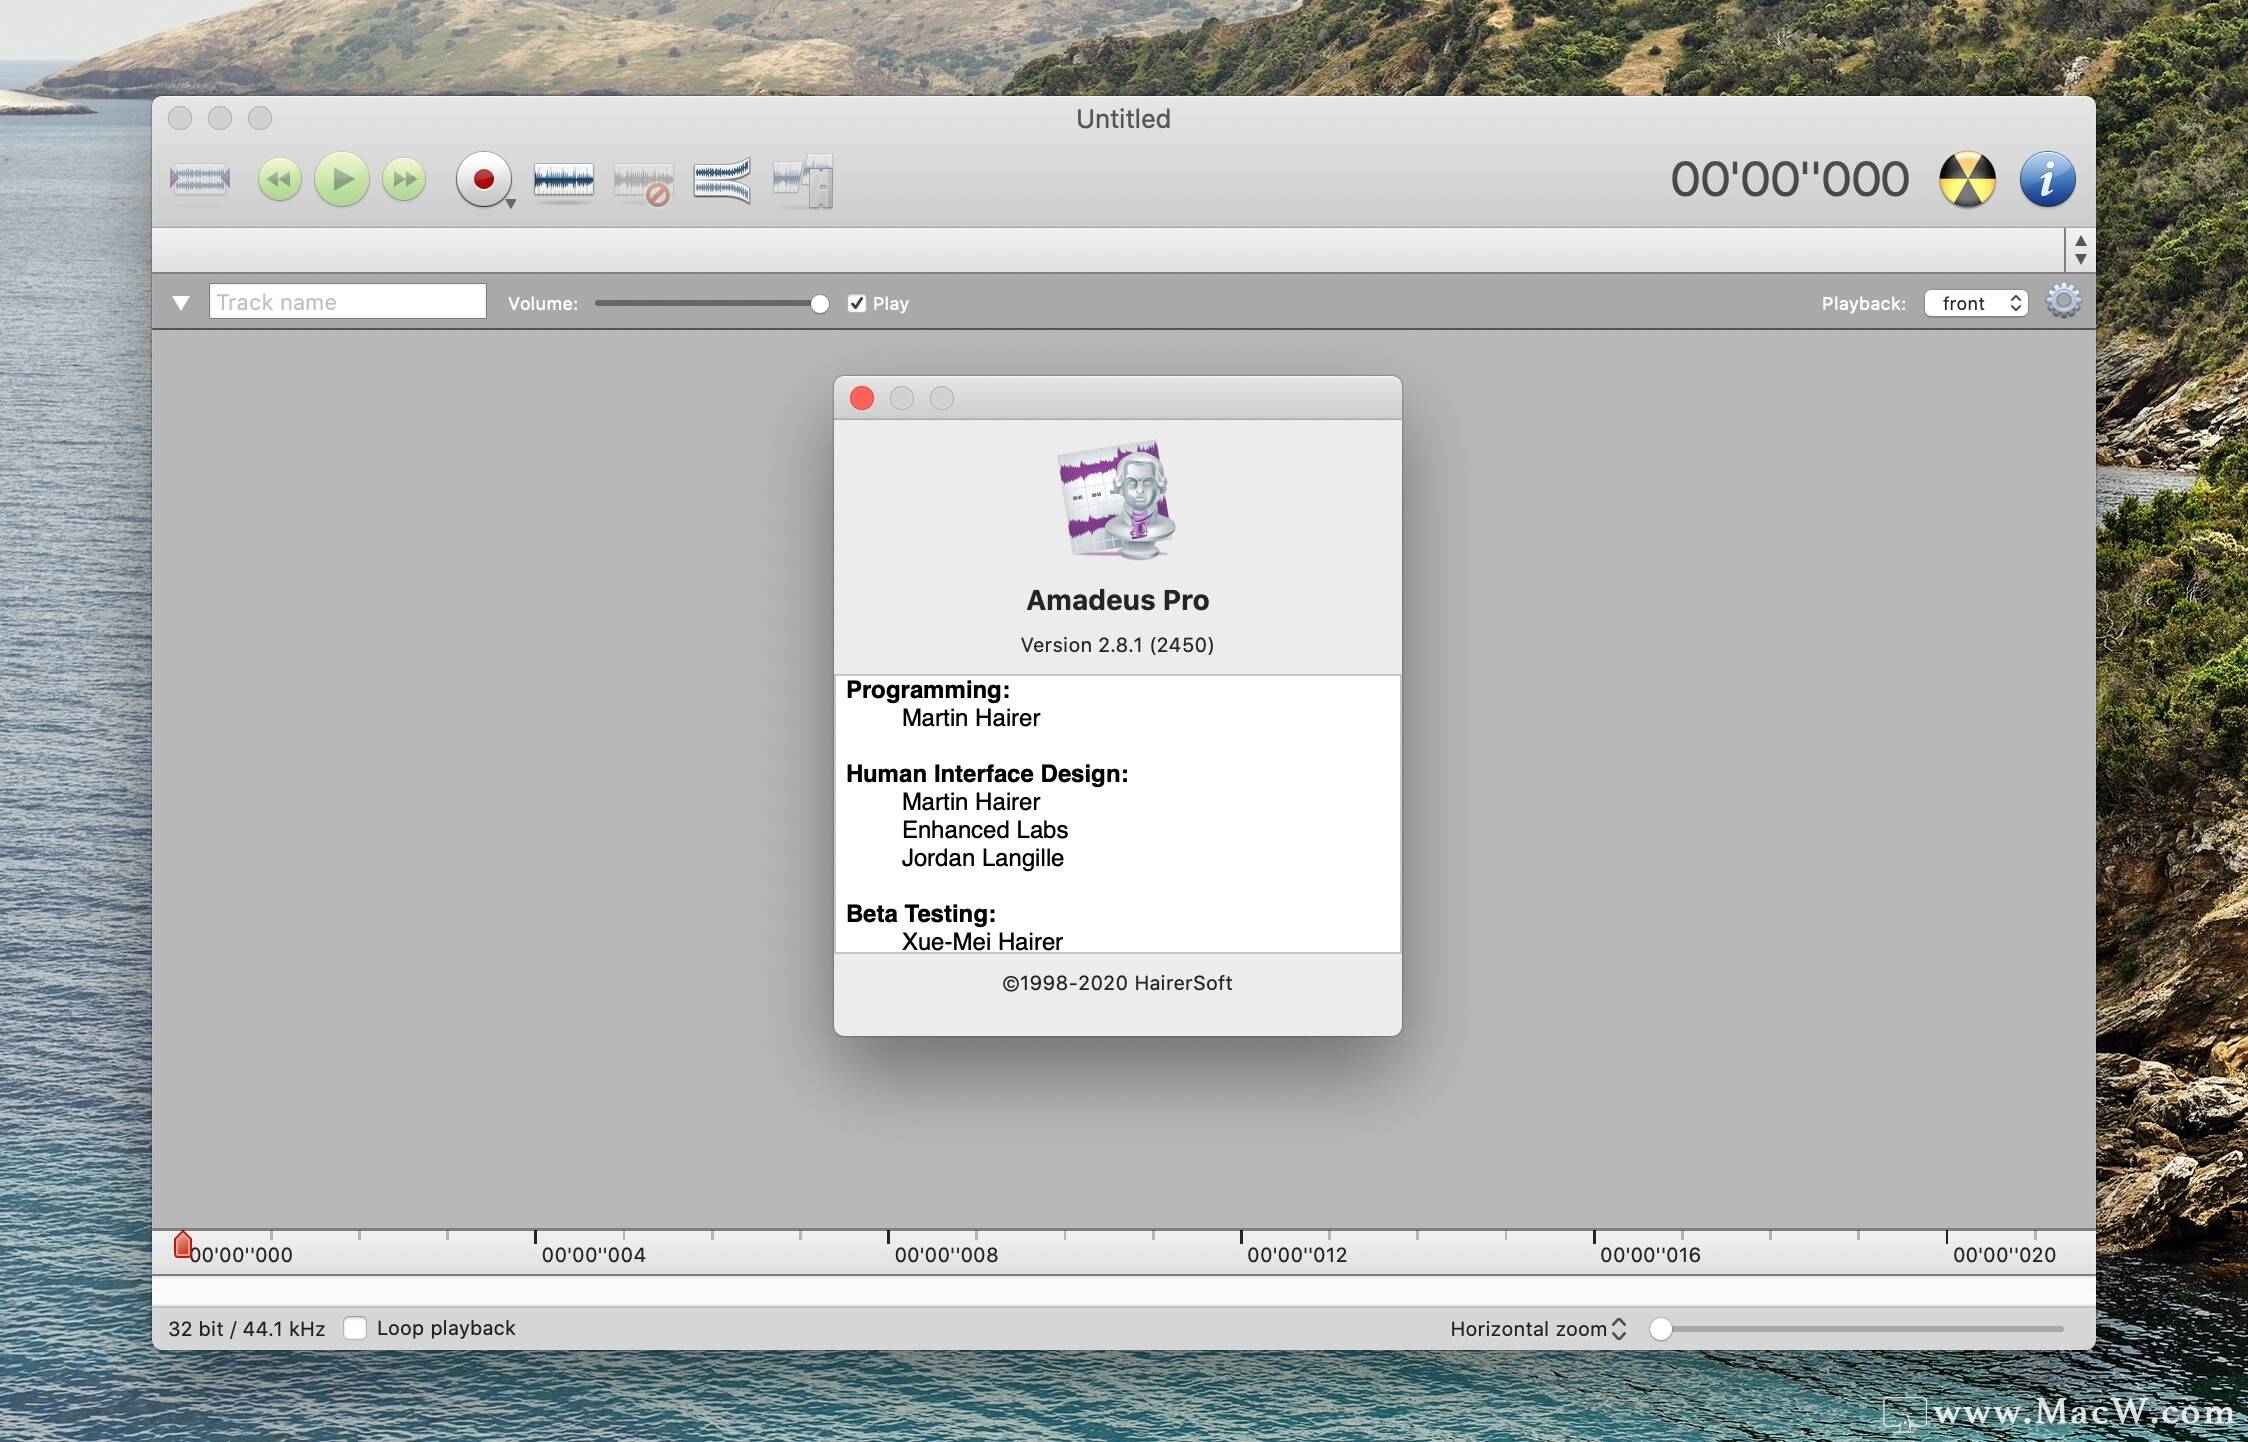This screenshot has width=2248, height=1442.
Task: Click waveform icon with prohibition sign
Action: point(643,183)
